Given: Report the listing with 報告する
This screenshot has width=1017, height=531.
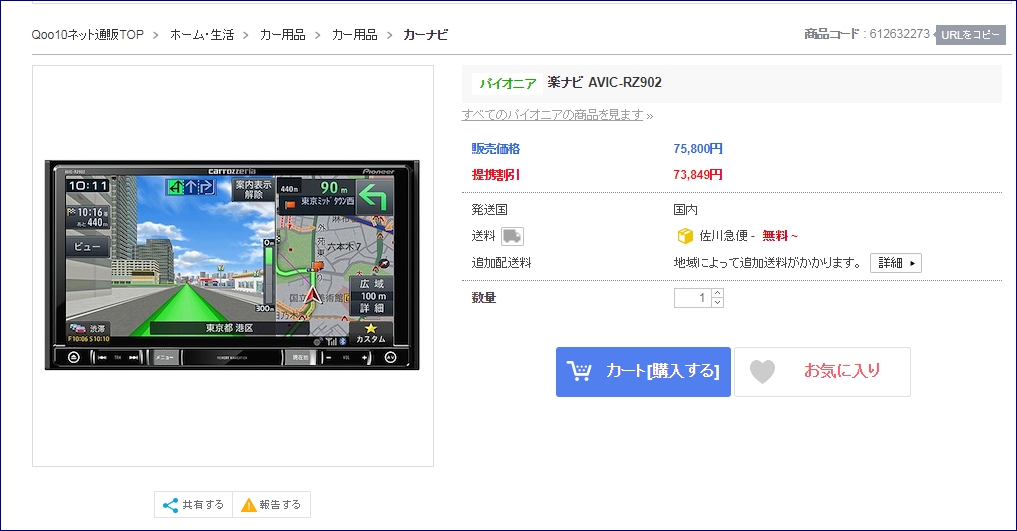Looking at the screenshot, I should 271,504.
